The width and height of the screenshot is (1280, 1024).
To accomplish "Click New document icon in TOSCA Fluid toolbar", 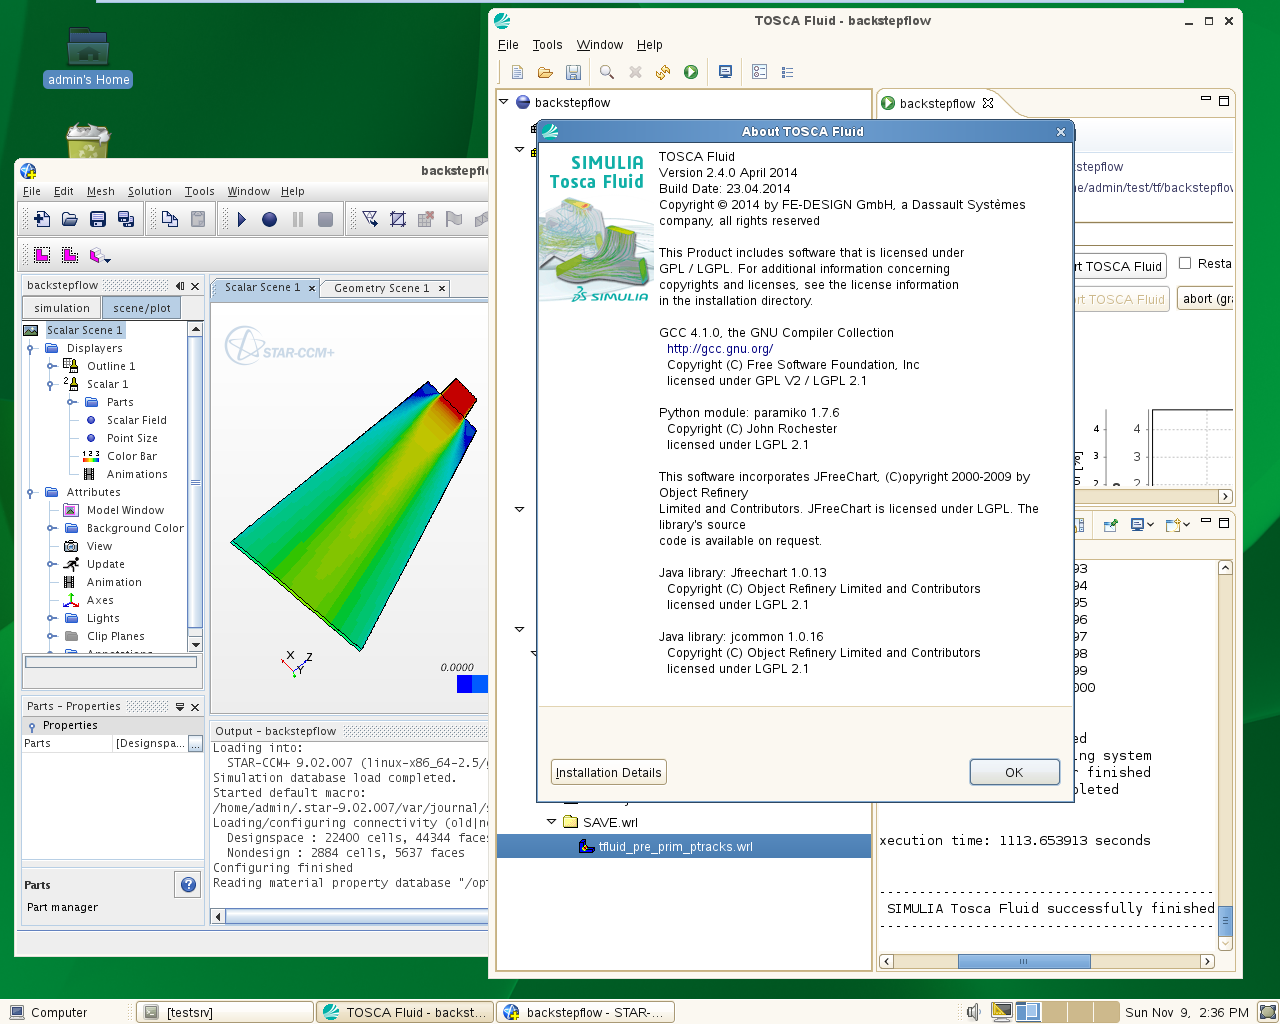I will (x=517, y=72).
